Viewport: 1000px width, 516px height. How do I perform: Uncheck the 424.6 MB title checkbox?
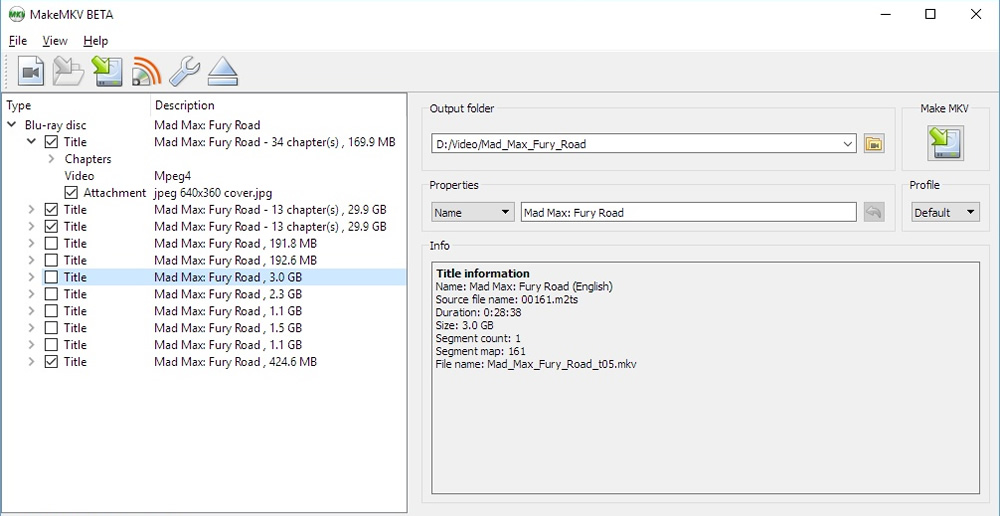(51, 362)
